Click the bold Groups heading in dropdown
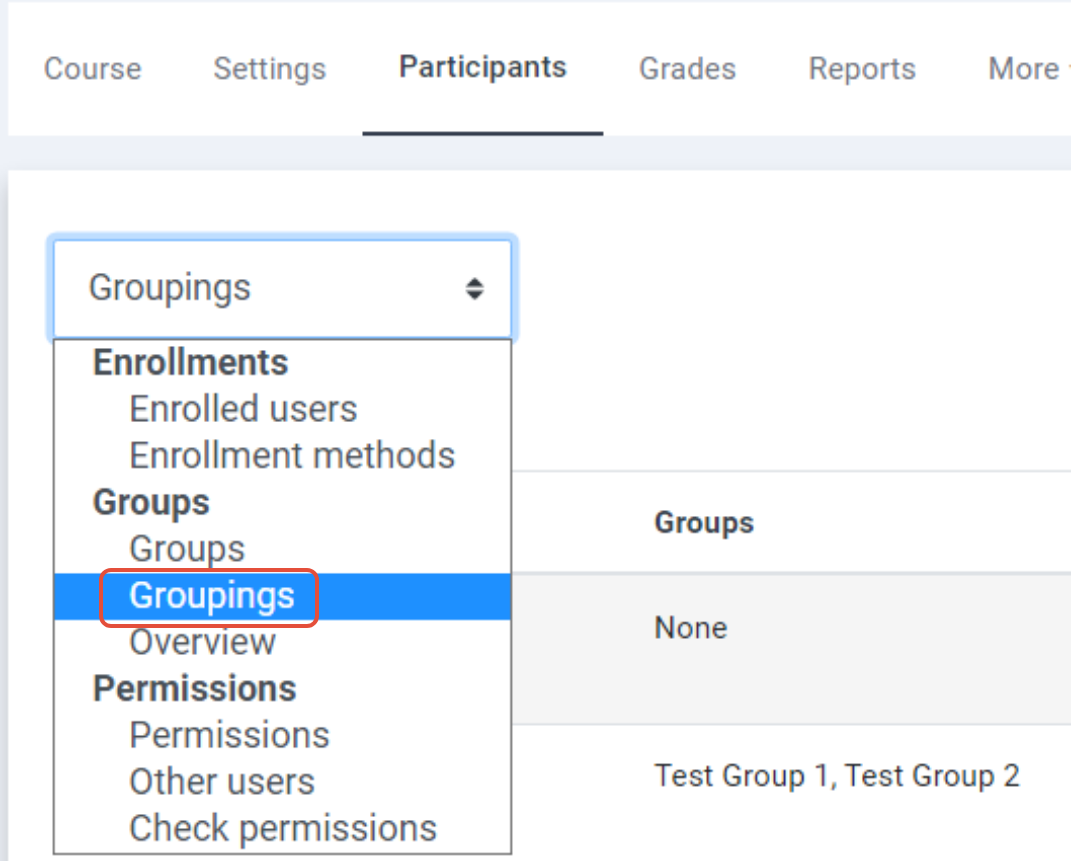1071x861 pixels. (151, 502)
